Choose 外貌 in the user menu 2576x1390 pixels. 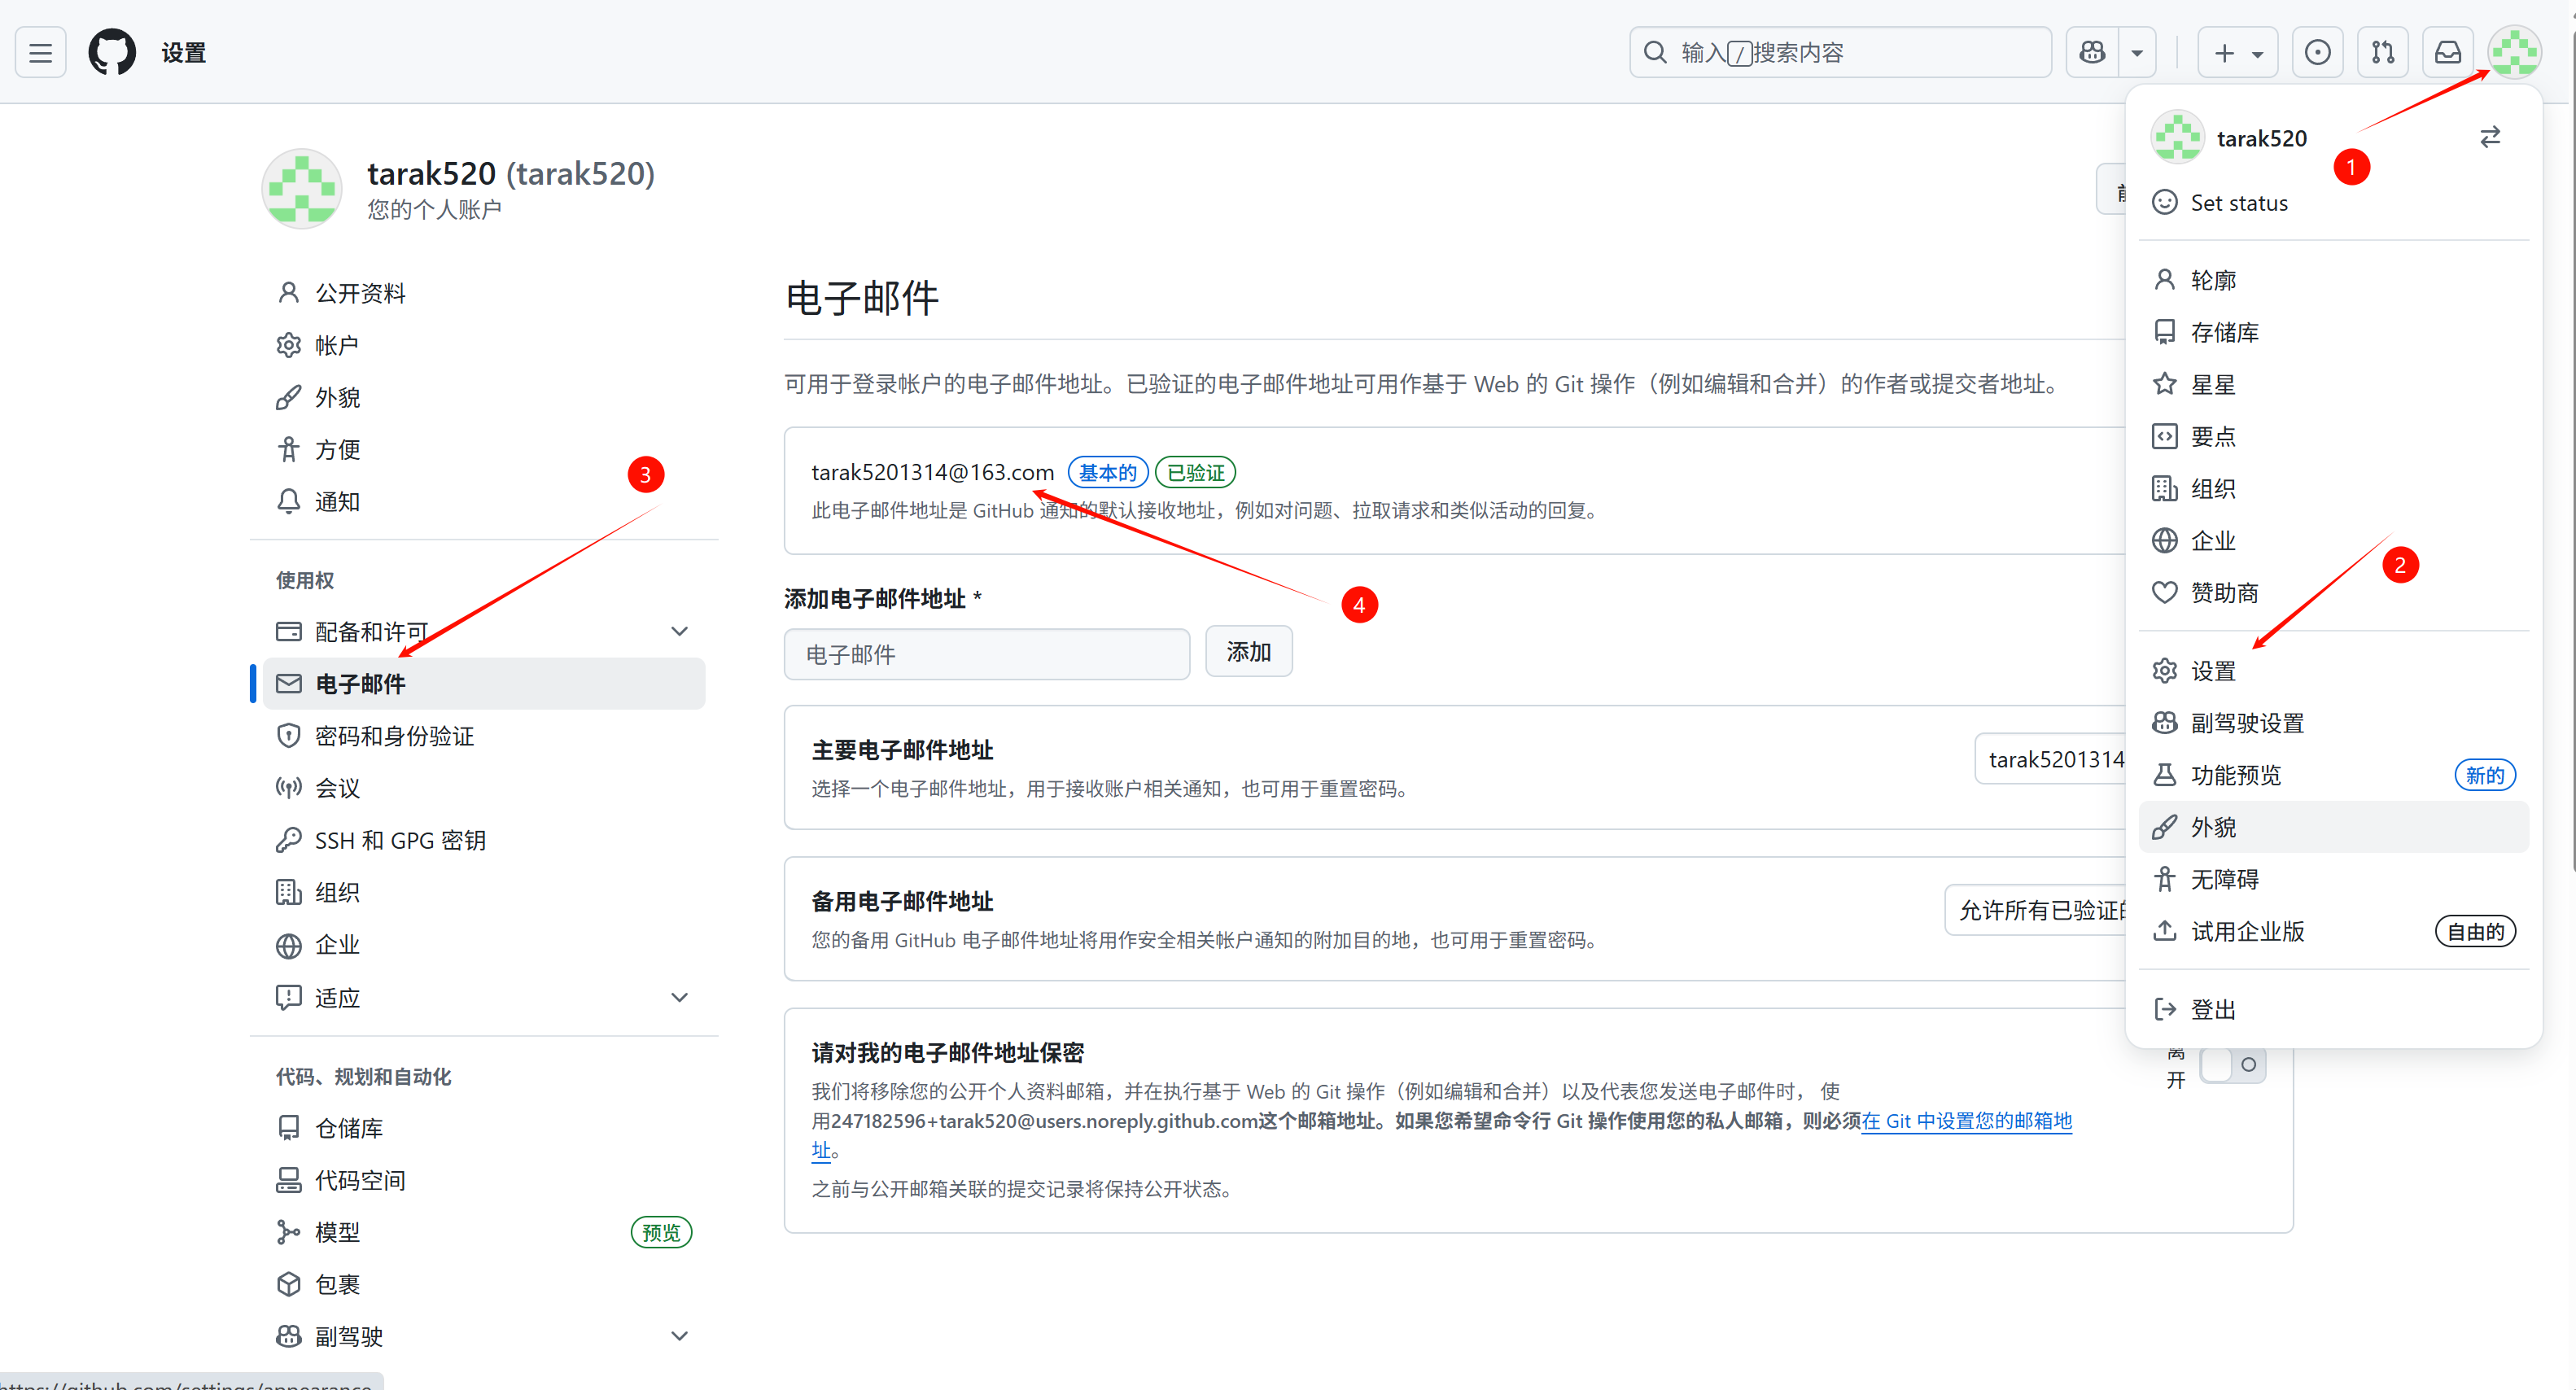pos(2212,827)
